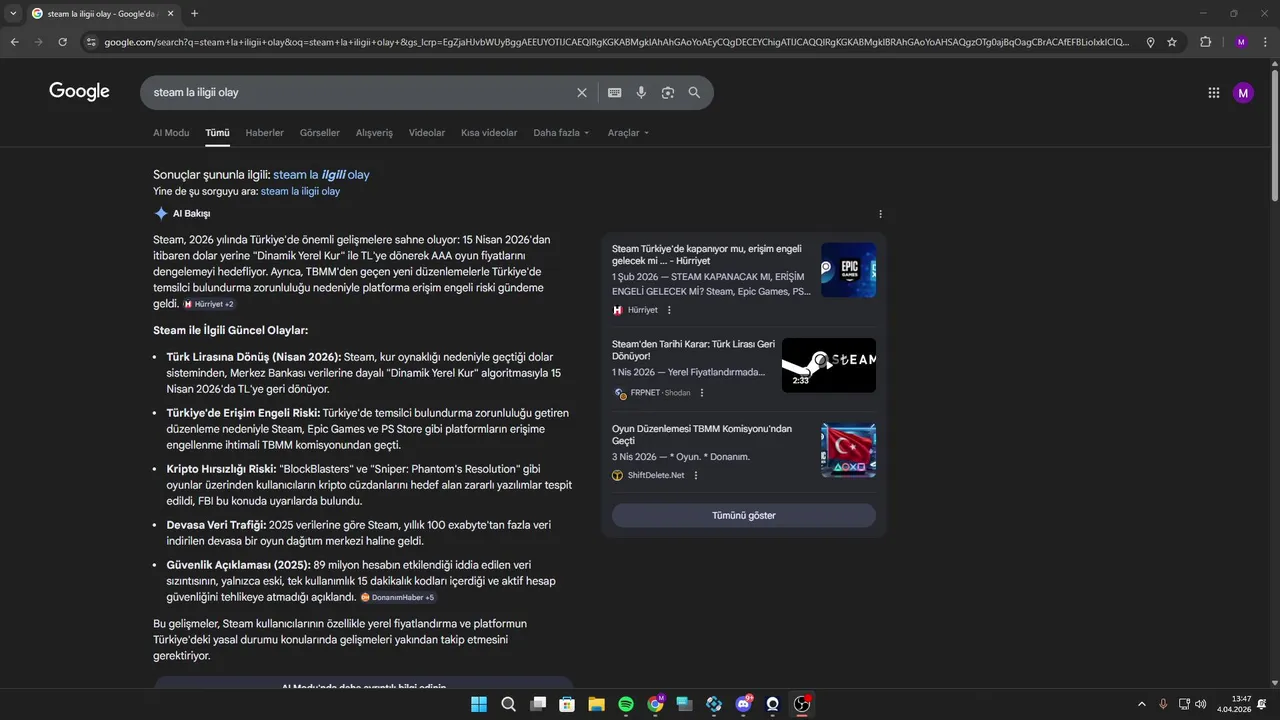
Task: Submit search with magnifier icon
Action: pos(694,92)
